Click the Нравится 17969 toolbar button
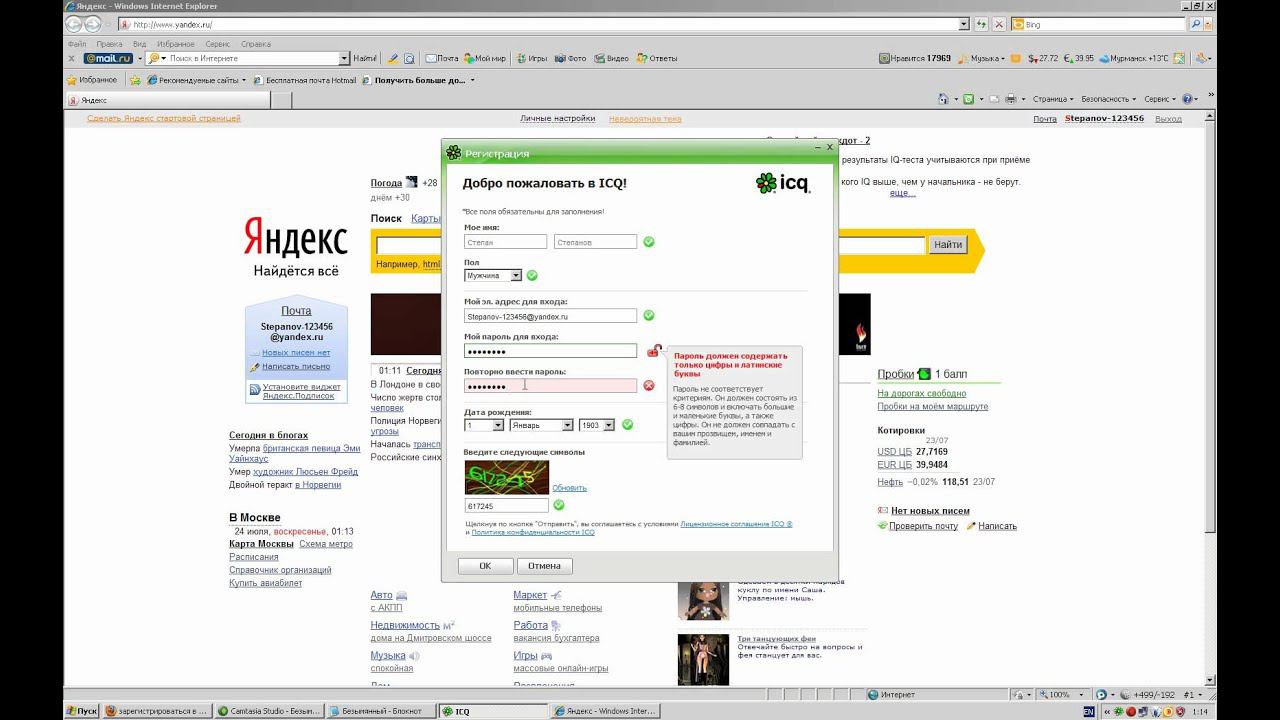1280x720 pixels. coord(915,58)
